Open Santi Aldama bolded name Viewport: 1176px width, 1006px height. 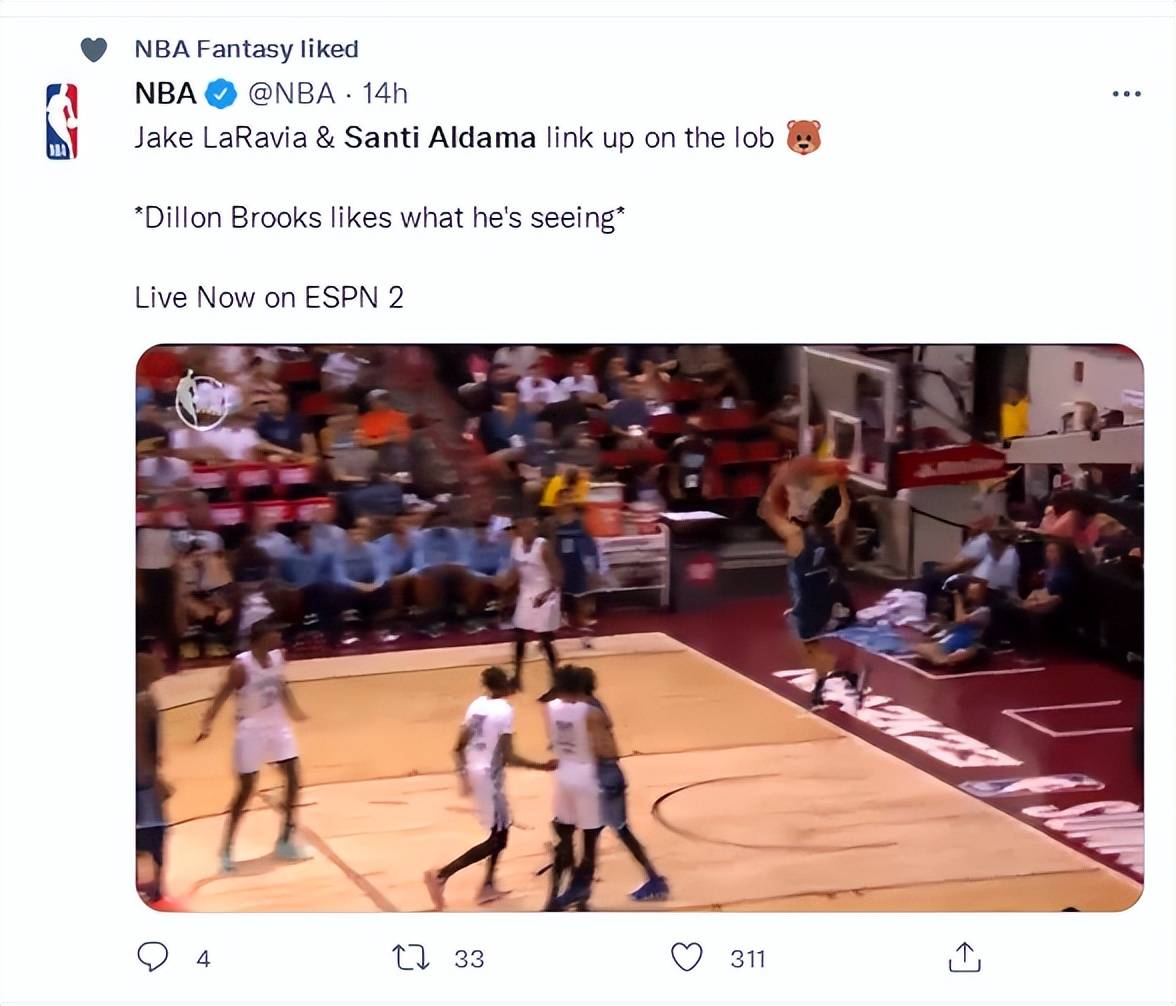tap(440, 138)
